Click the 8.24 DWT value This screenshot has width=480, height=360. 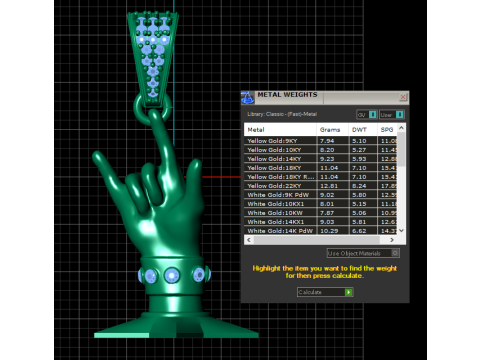359,186
